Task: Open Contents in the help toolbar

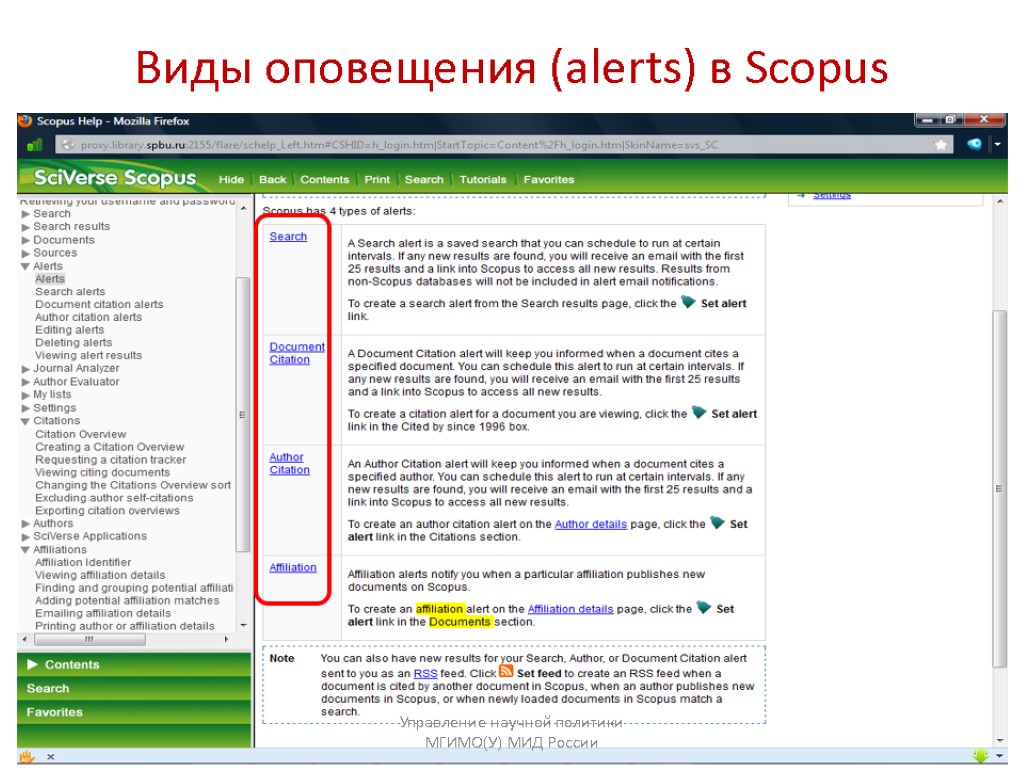Action: pyautogui.click(x=325, y=180)
